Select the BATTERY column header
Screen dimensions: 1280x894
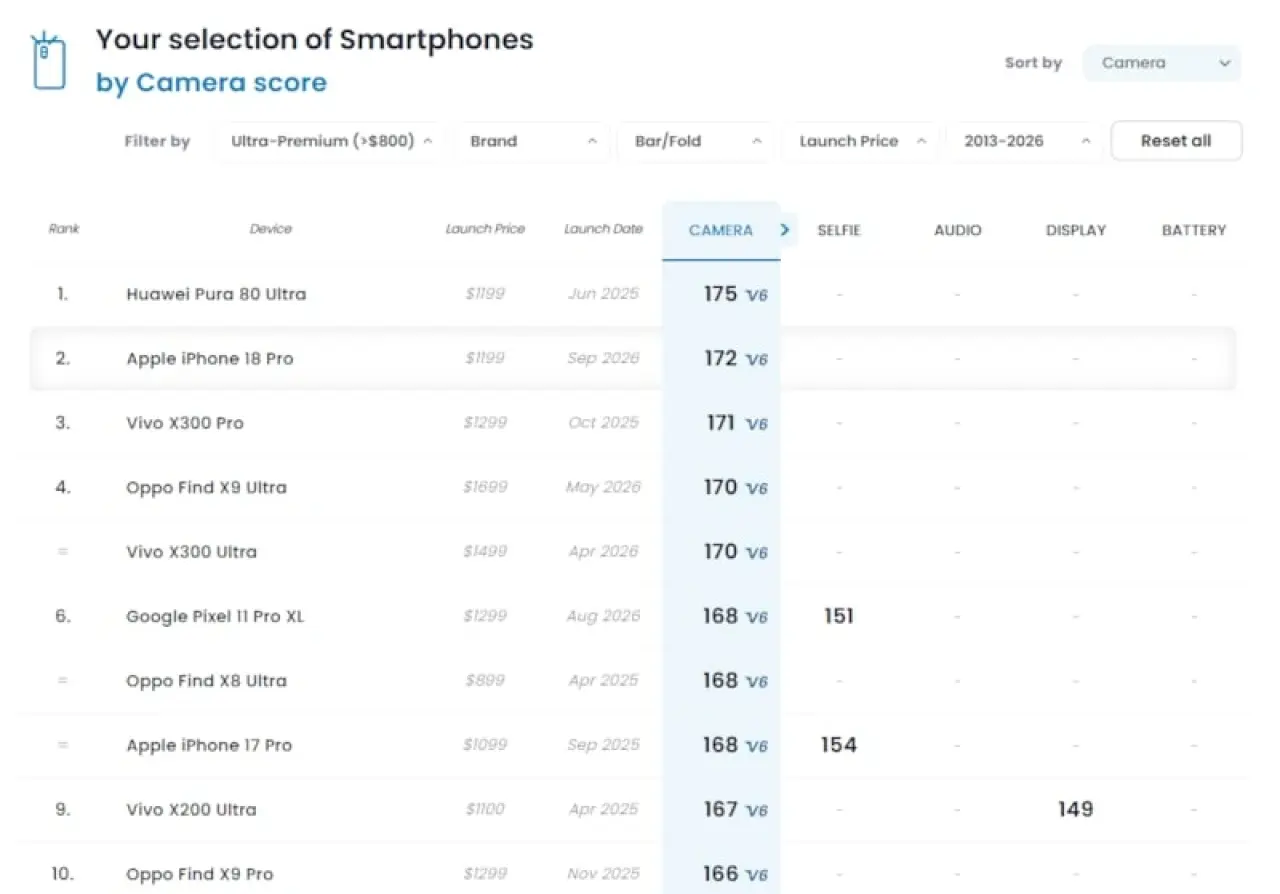(1193, 230)
